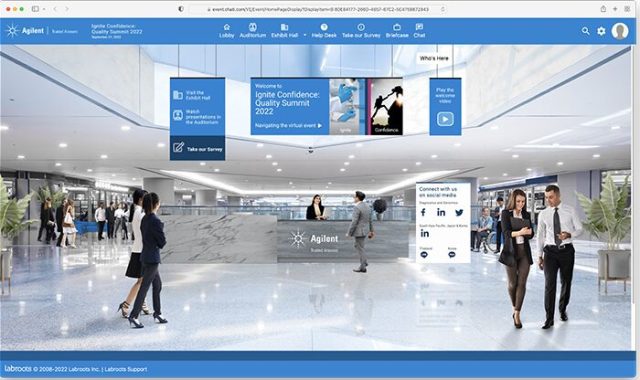Click the Take our Survey sign button
The image size is (640, 380).
(x=198, y=148)
